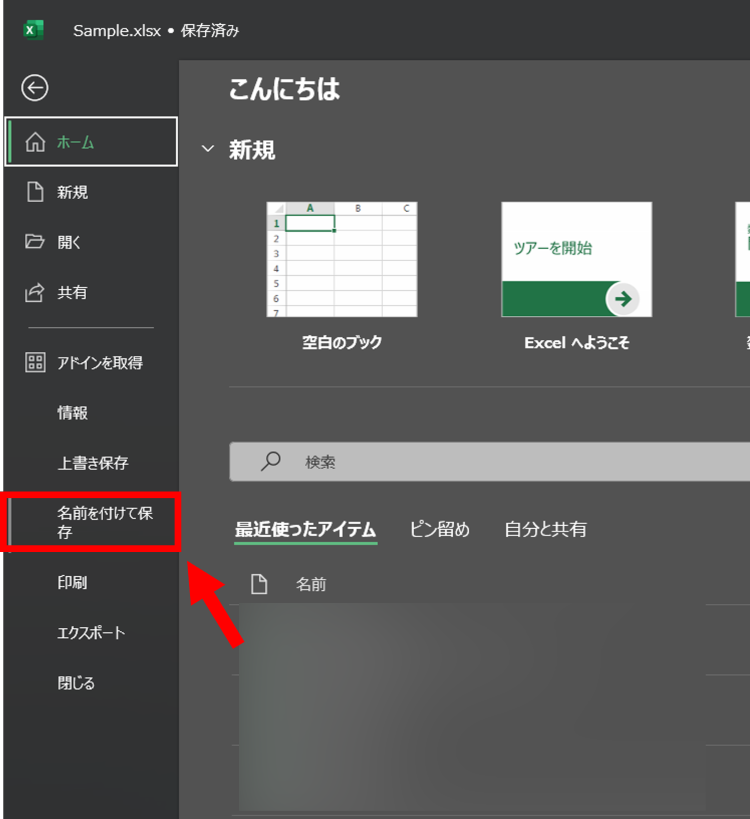Click the back arrow circle icon

35,88
